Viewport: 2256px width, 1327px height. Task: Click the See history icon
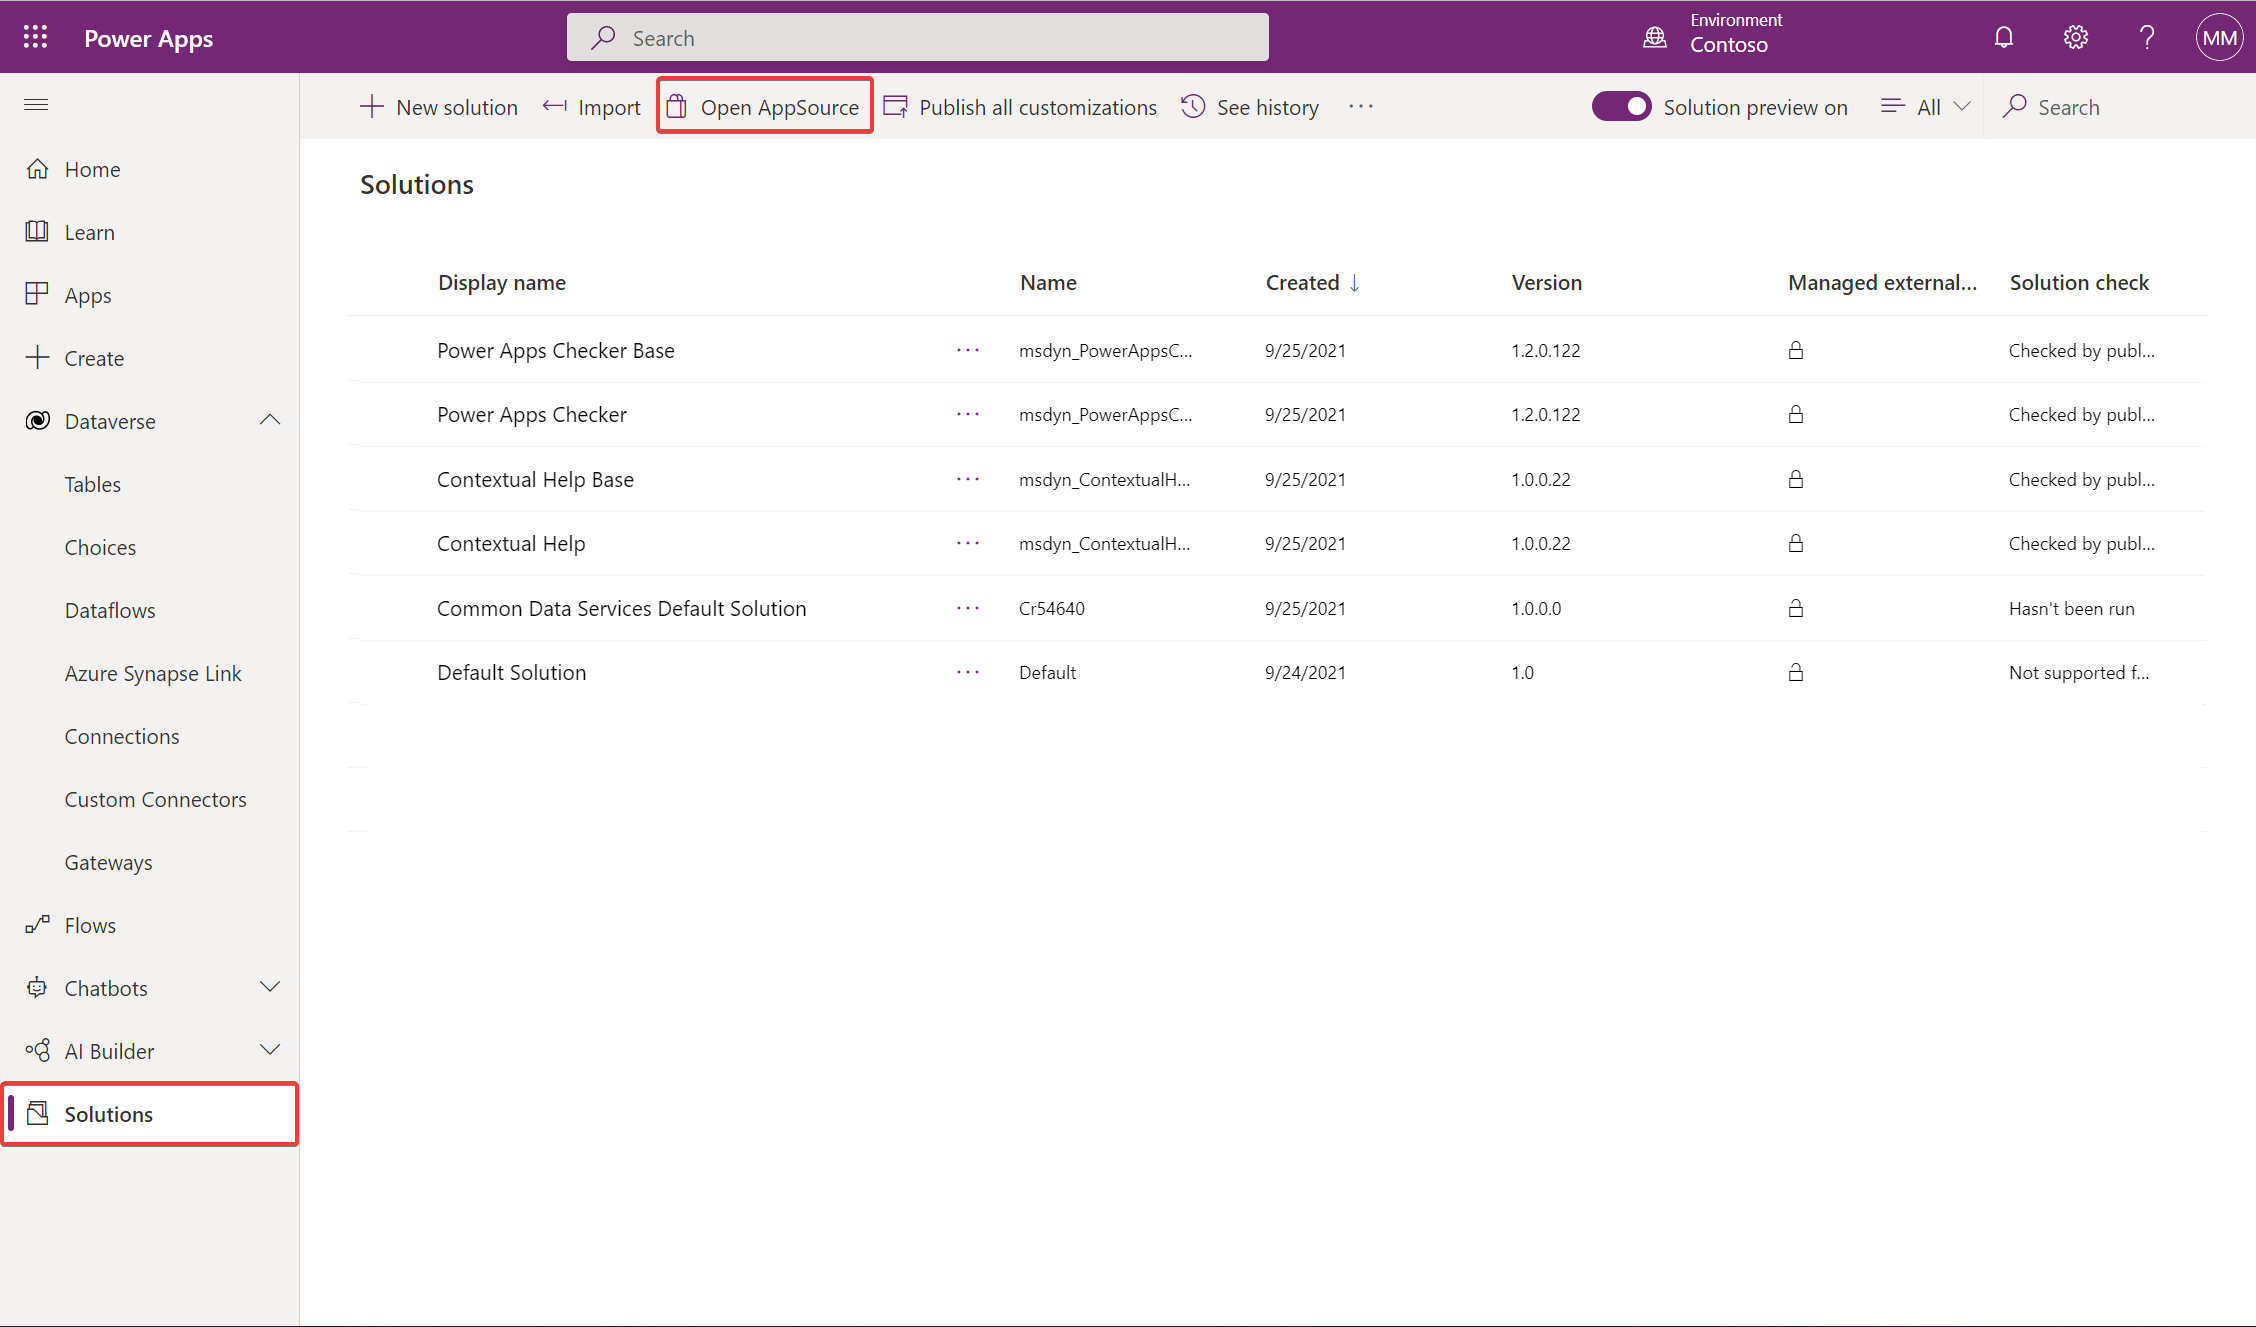point(1194,106)
